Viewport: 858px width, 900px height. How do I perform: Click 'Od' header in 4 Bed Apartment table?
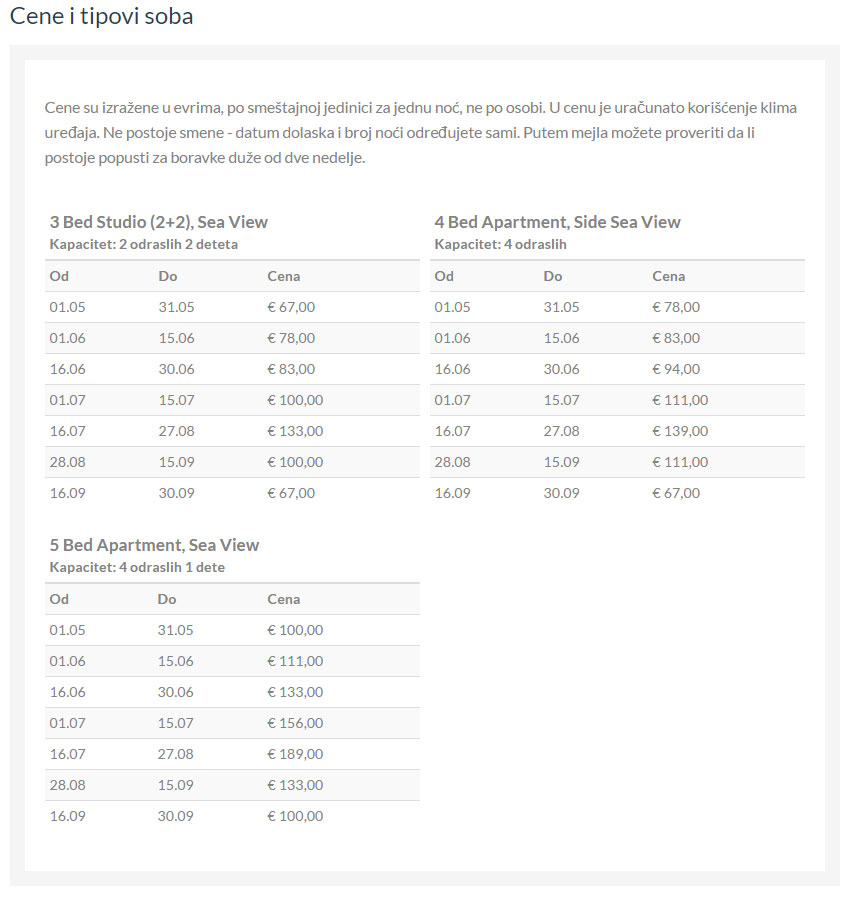tap(444, 276)
